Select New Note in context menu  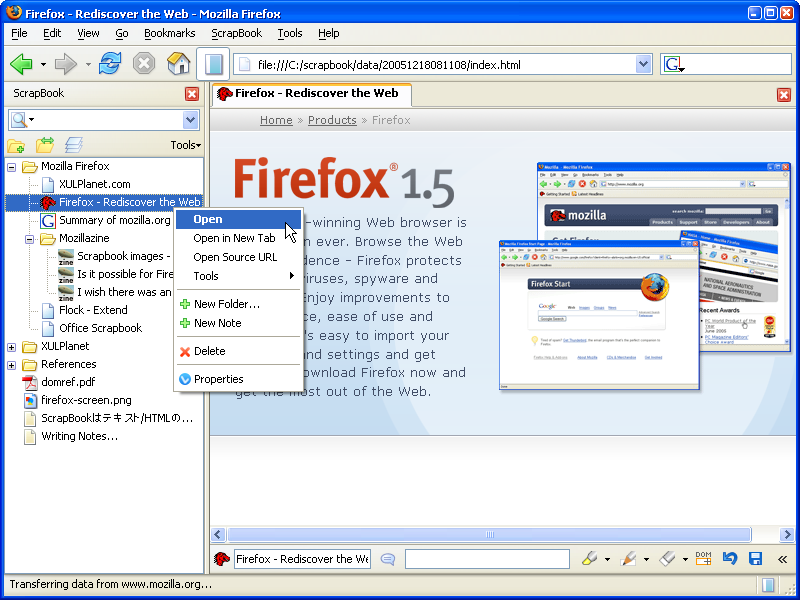pos(238,323)
